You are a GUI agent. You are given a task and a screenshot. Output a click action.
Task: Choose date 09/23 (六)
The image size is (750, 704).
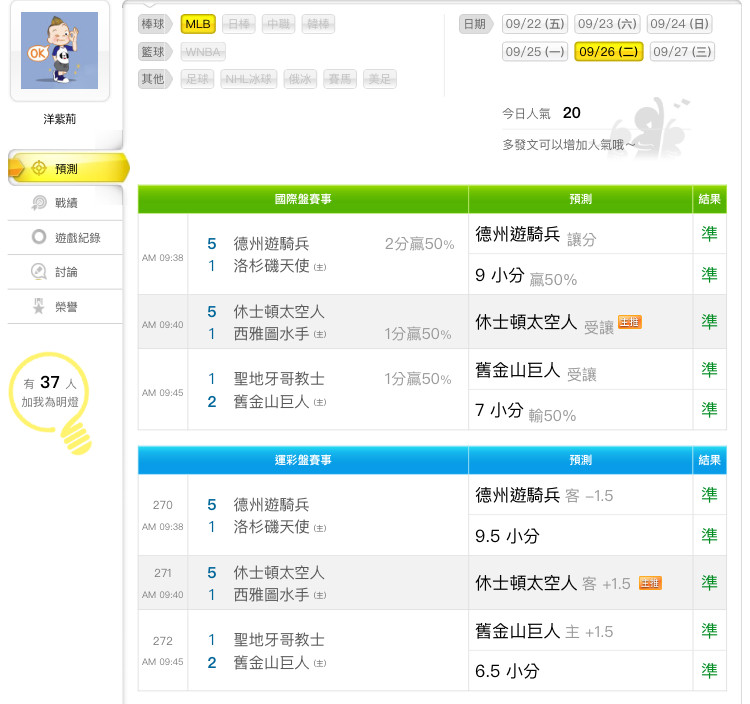607,24
